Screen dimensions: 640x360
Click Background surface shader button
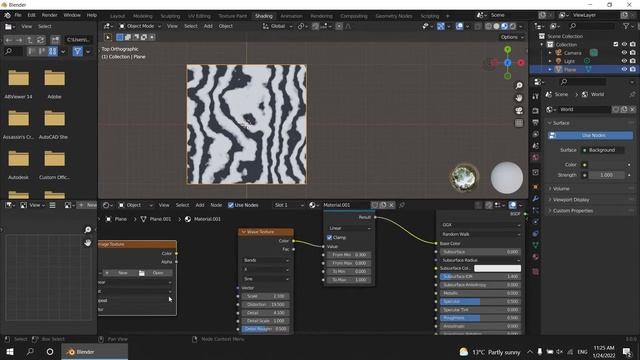[602, 150]
